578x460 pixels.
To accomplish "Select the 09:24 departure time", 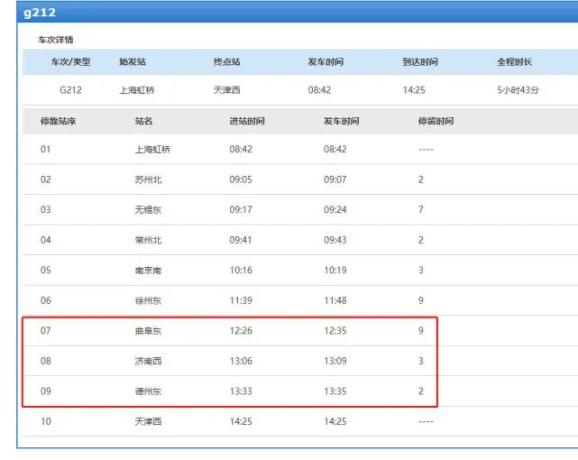I will pyautogui.click(x=335, y=210).
